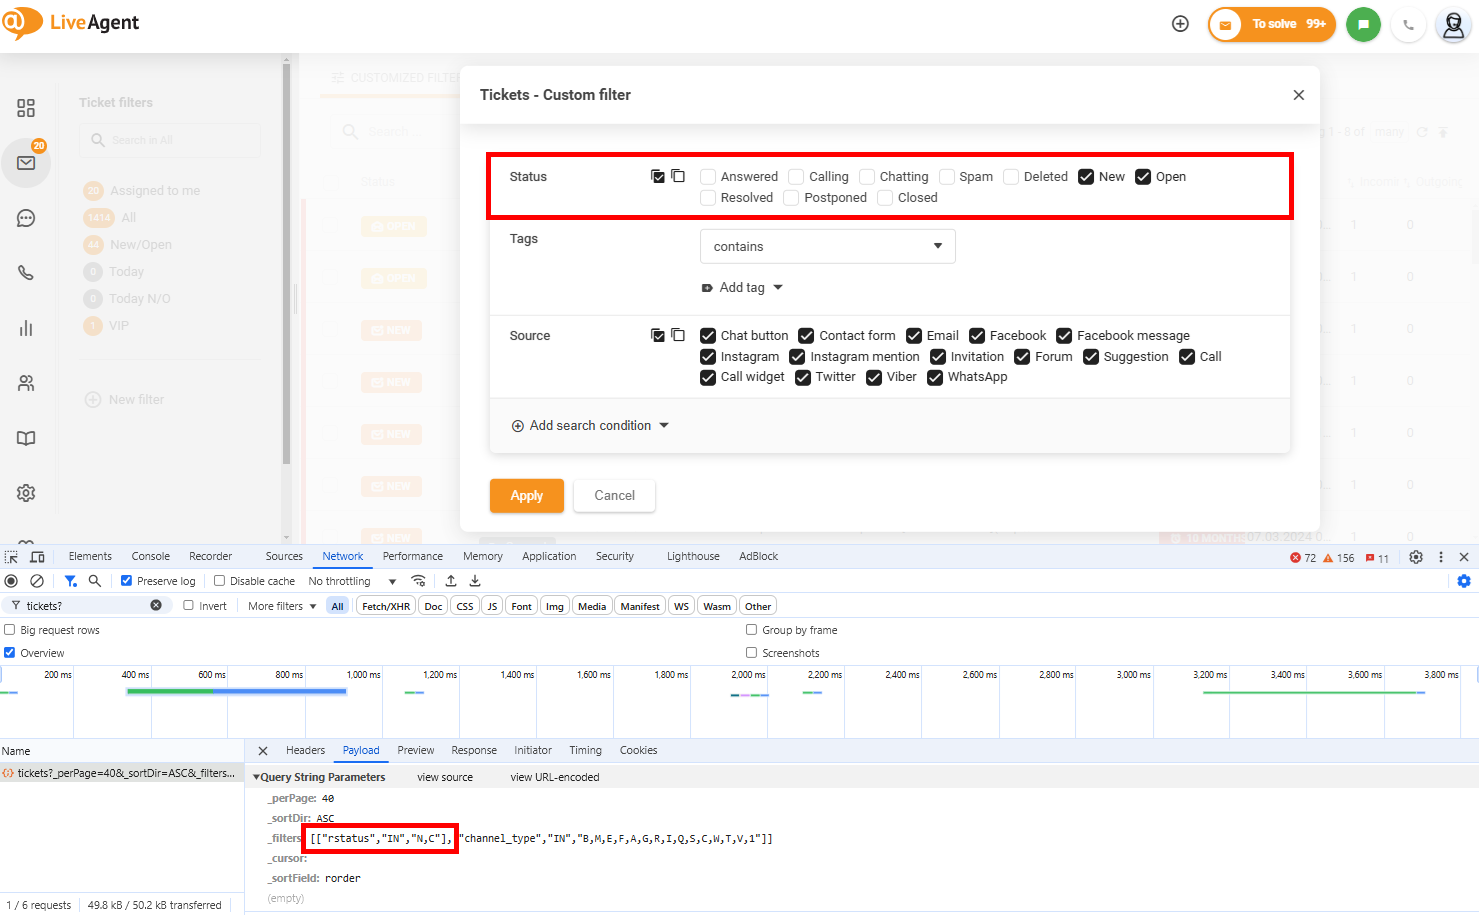Open the No throttling dropdown

(x=351, y=581)
